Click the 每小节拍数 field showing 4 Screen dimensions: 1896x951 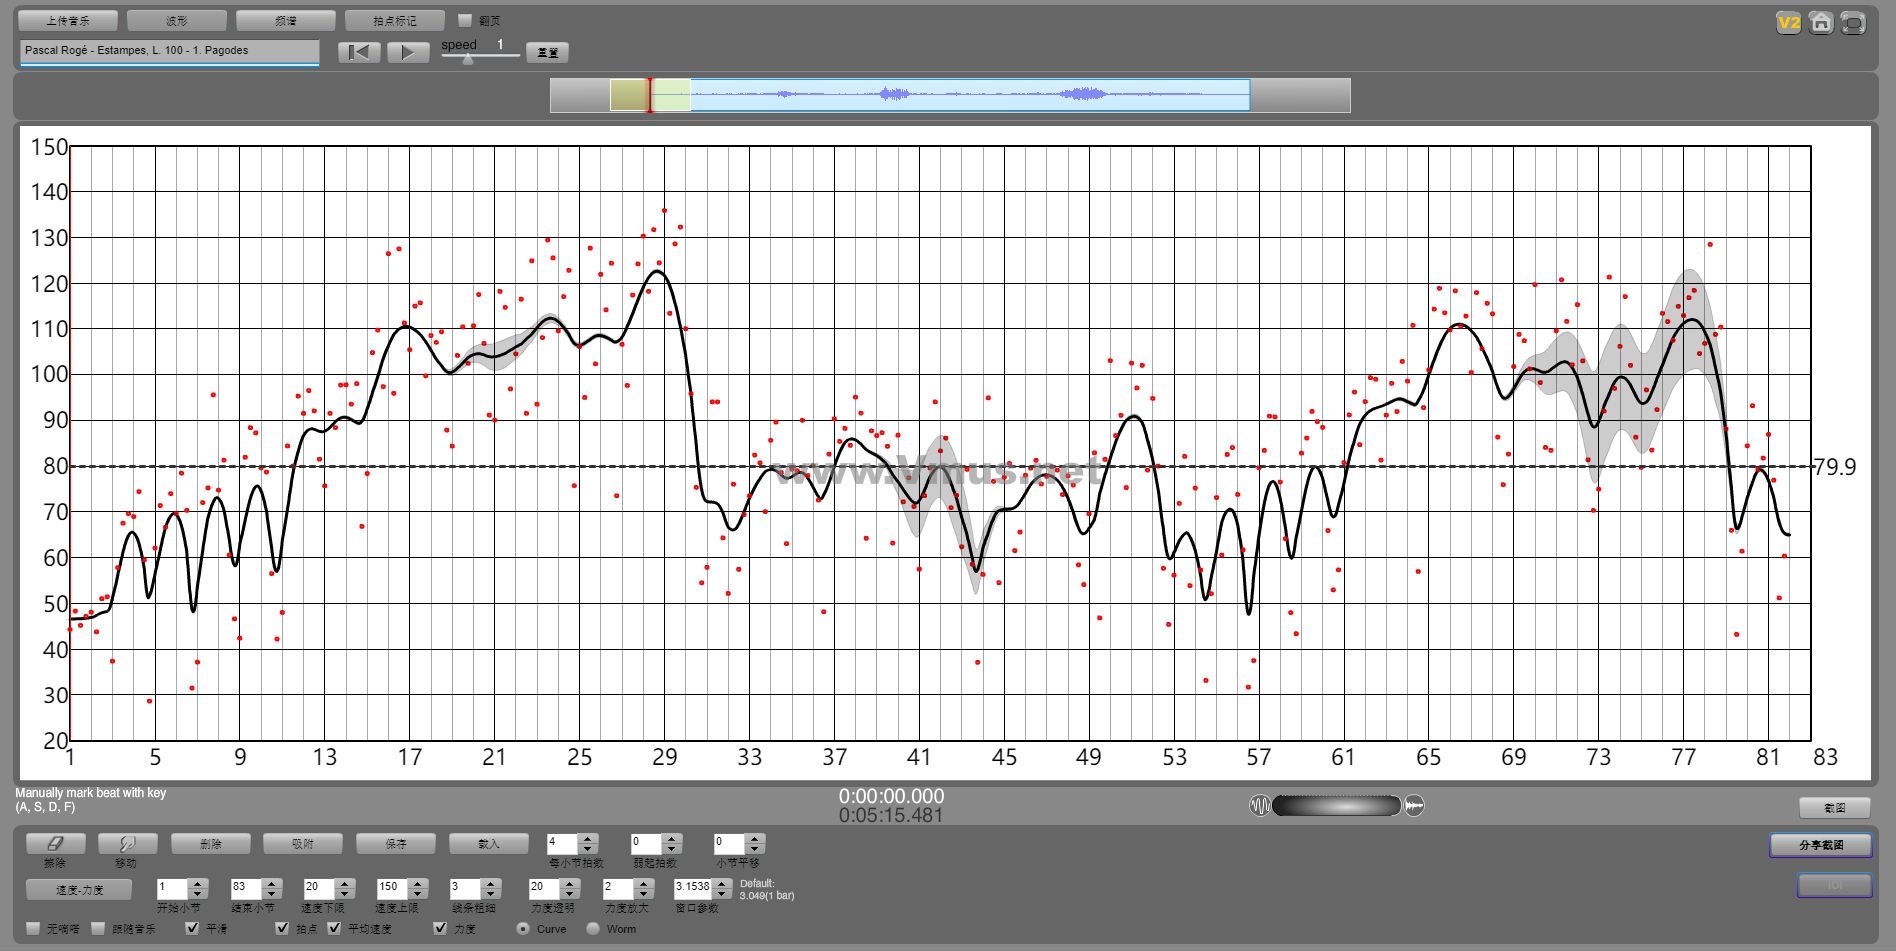pos(562,843)
